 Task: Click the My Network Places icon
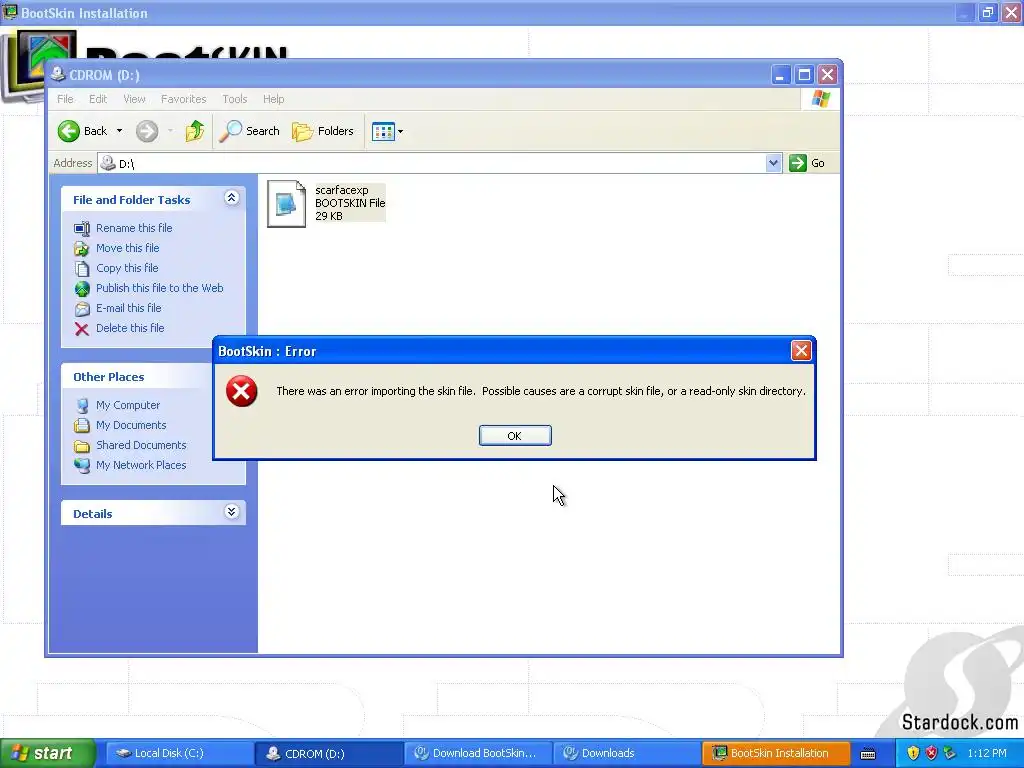coord(82,466)
